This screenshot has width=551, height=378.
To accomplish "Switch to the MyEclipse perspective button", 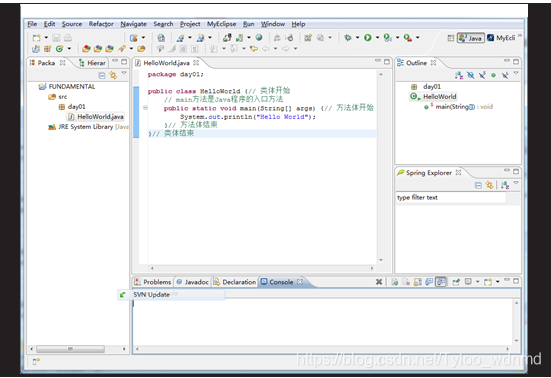I will (501, 38).
